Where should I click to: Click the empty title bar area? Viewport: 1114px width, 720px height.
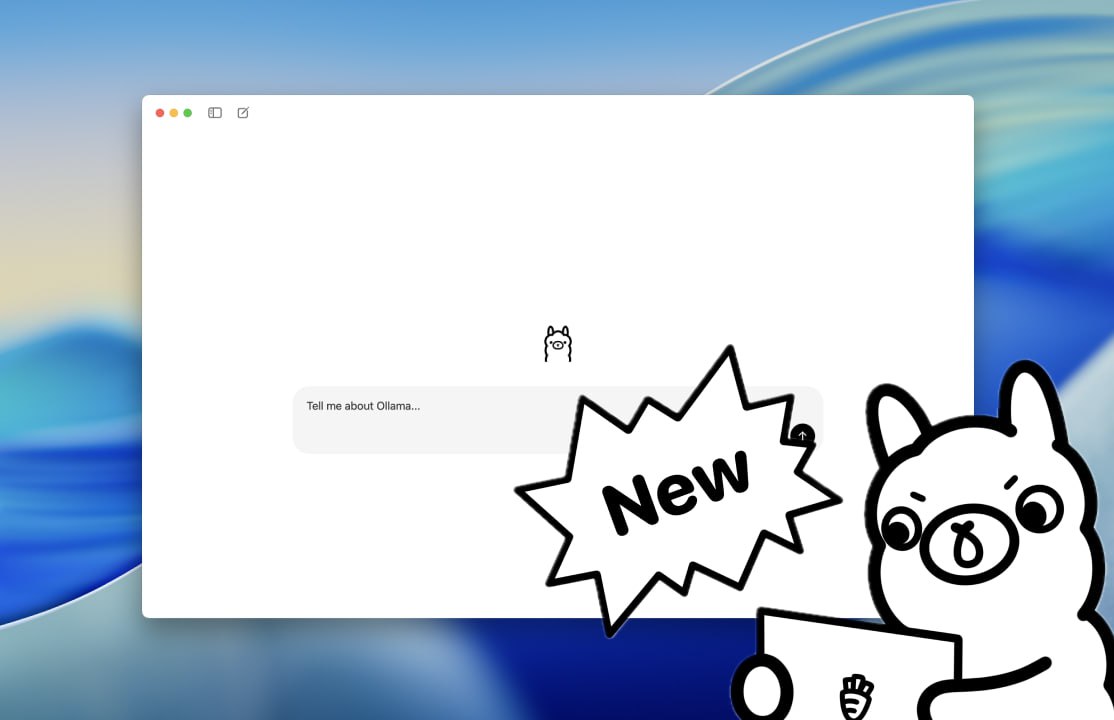pyautogui.click(x=600, y=113)
